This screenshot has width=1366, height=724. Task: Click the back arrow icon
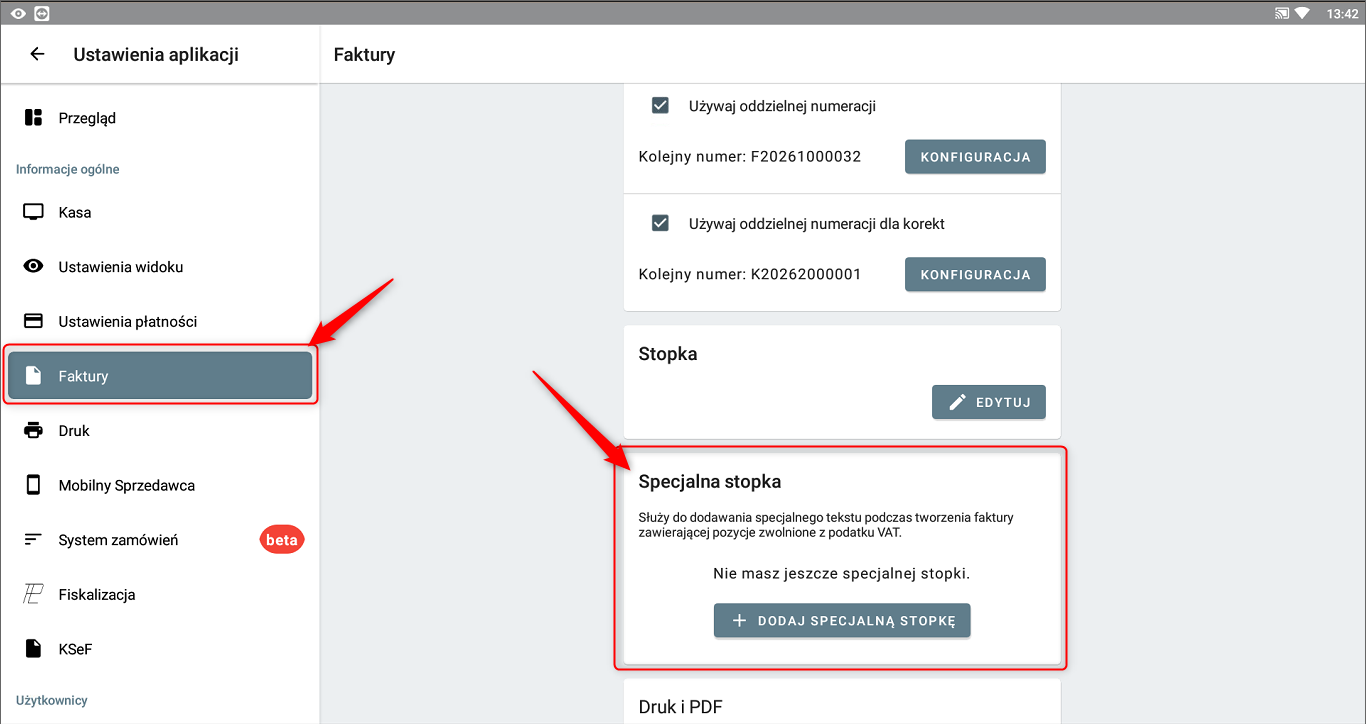point(37,54)
